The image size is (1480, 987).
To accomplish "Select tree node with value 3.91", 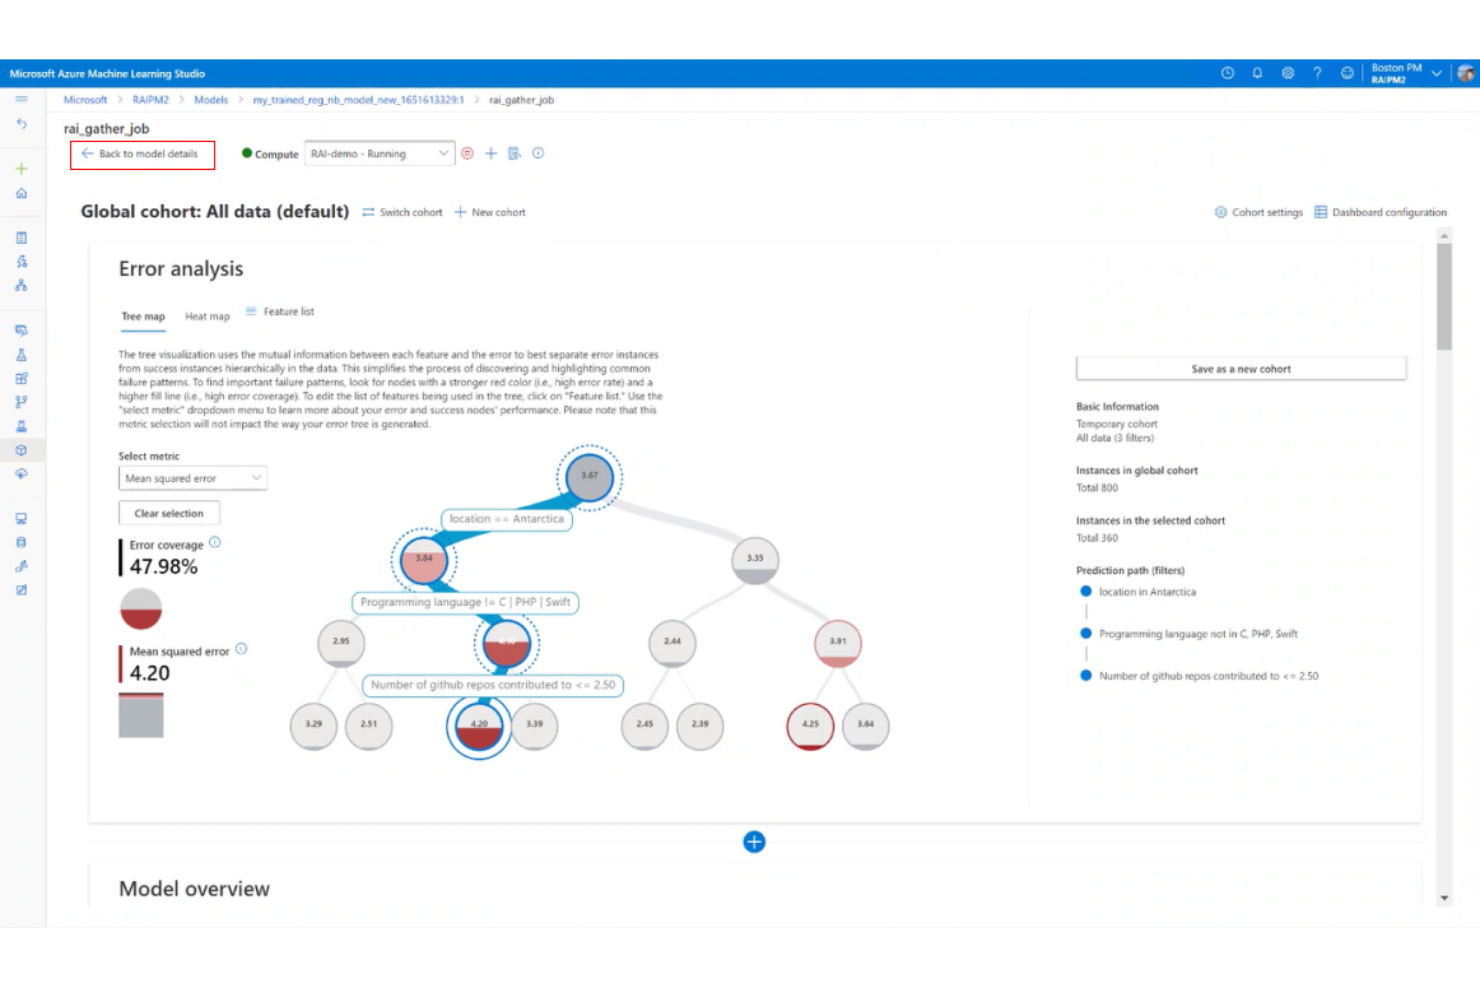I will (838, 643).
